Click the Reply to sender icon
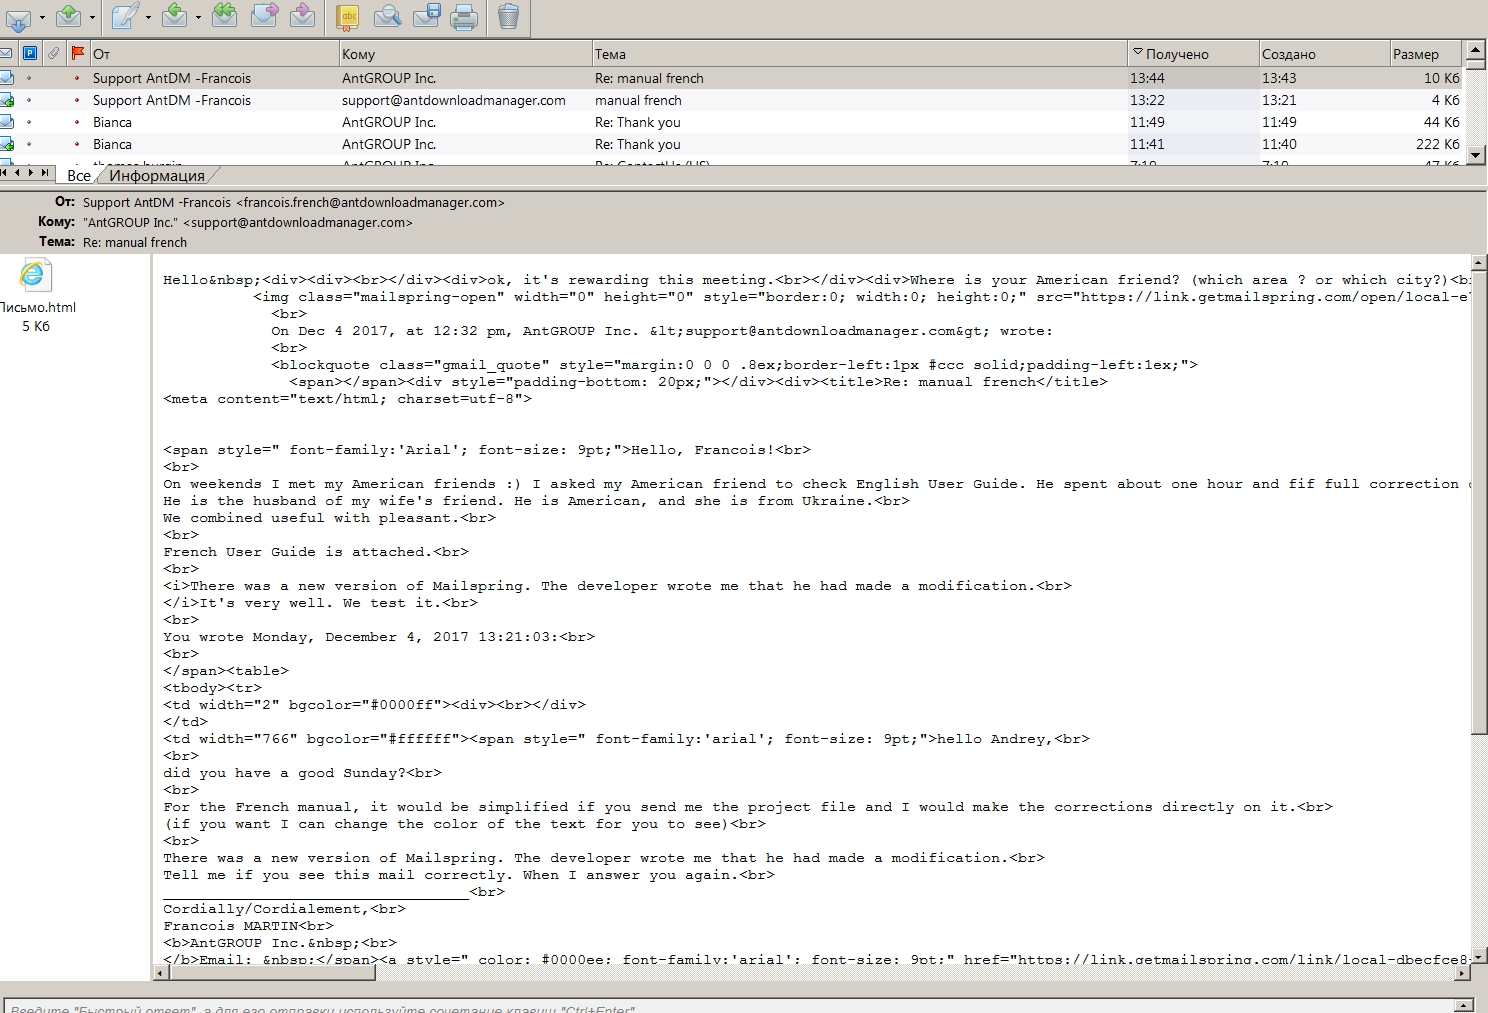Image resolution: width=1488 pixels, height=1013 pixels. (x=175, y=17)
